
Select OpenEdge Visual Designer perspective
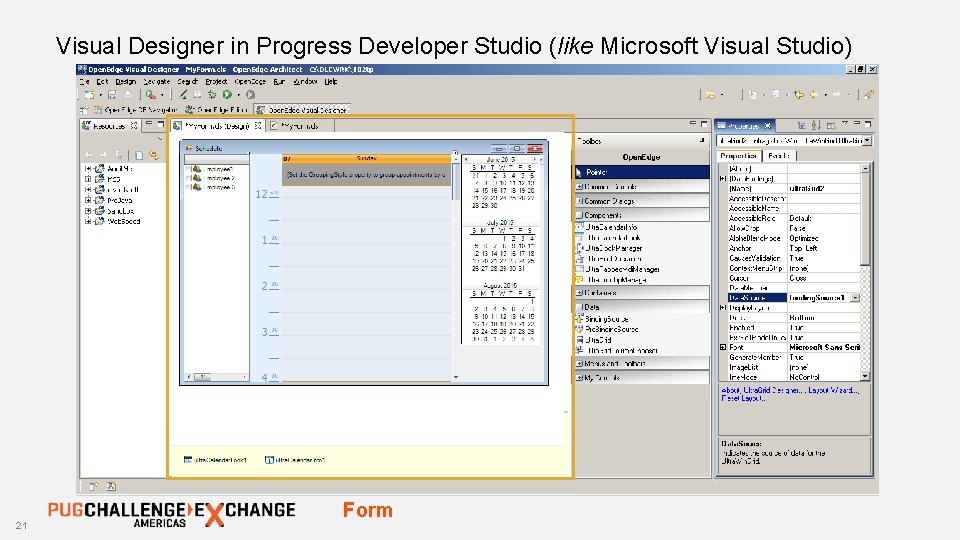click(x=302, y=110)
